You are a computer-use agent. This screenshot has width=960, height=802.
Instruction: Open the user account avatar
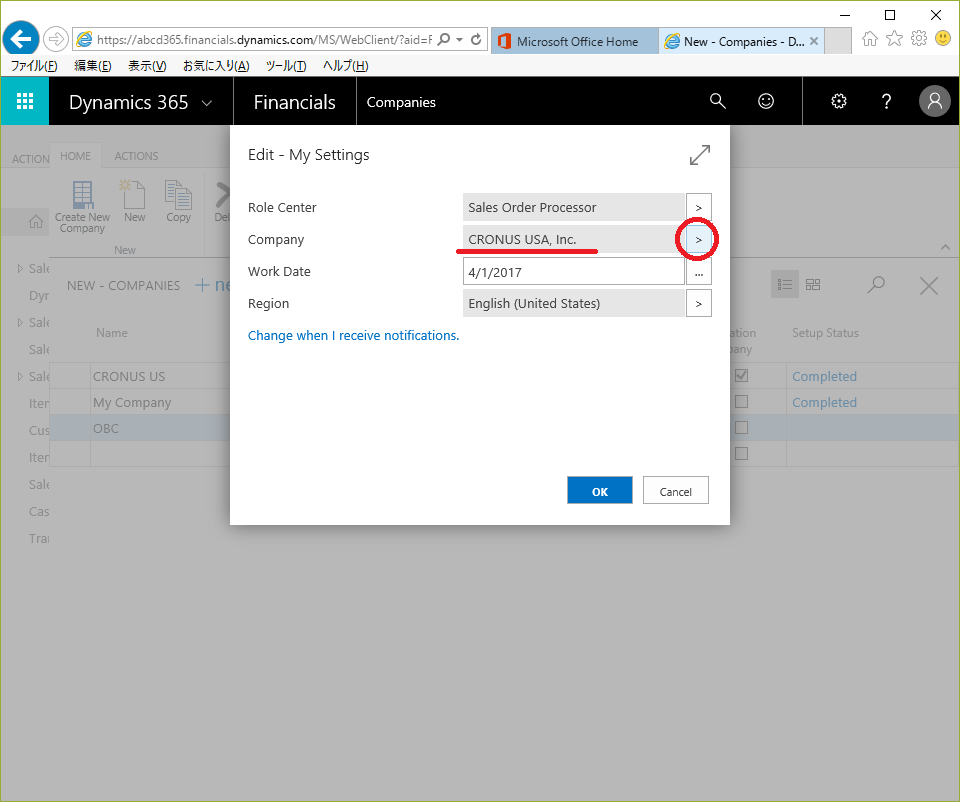tap(934, 101)
